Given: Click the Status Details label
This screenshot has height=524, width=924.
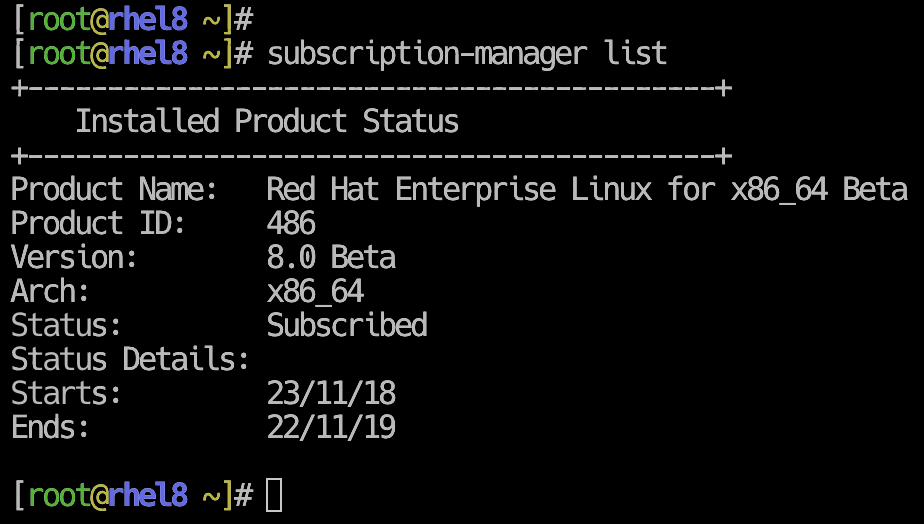Looking at the screenshot, I should pos(130,359).
